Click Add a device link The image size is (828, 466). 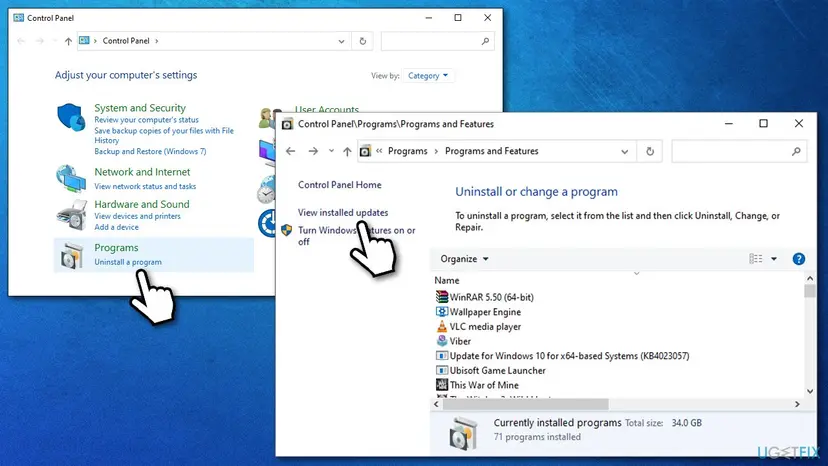(x=116, y=227)
